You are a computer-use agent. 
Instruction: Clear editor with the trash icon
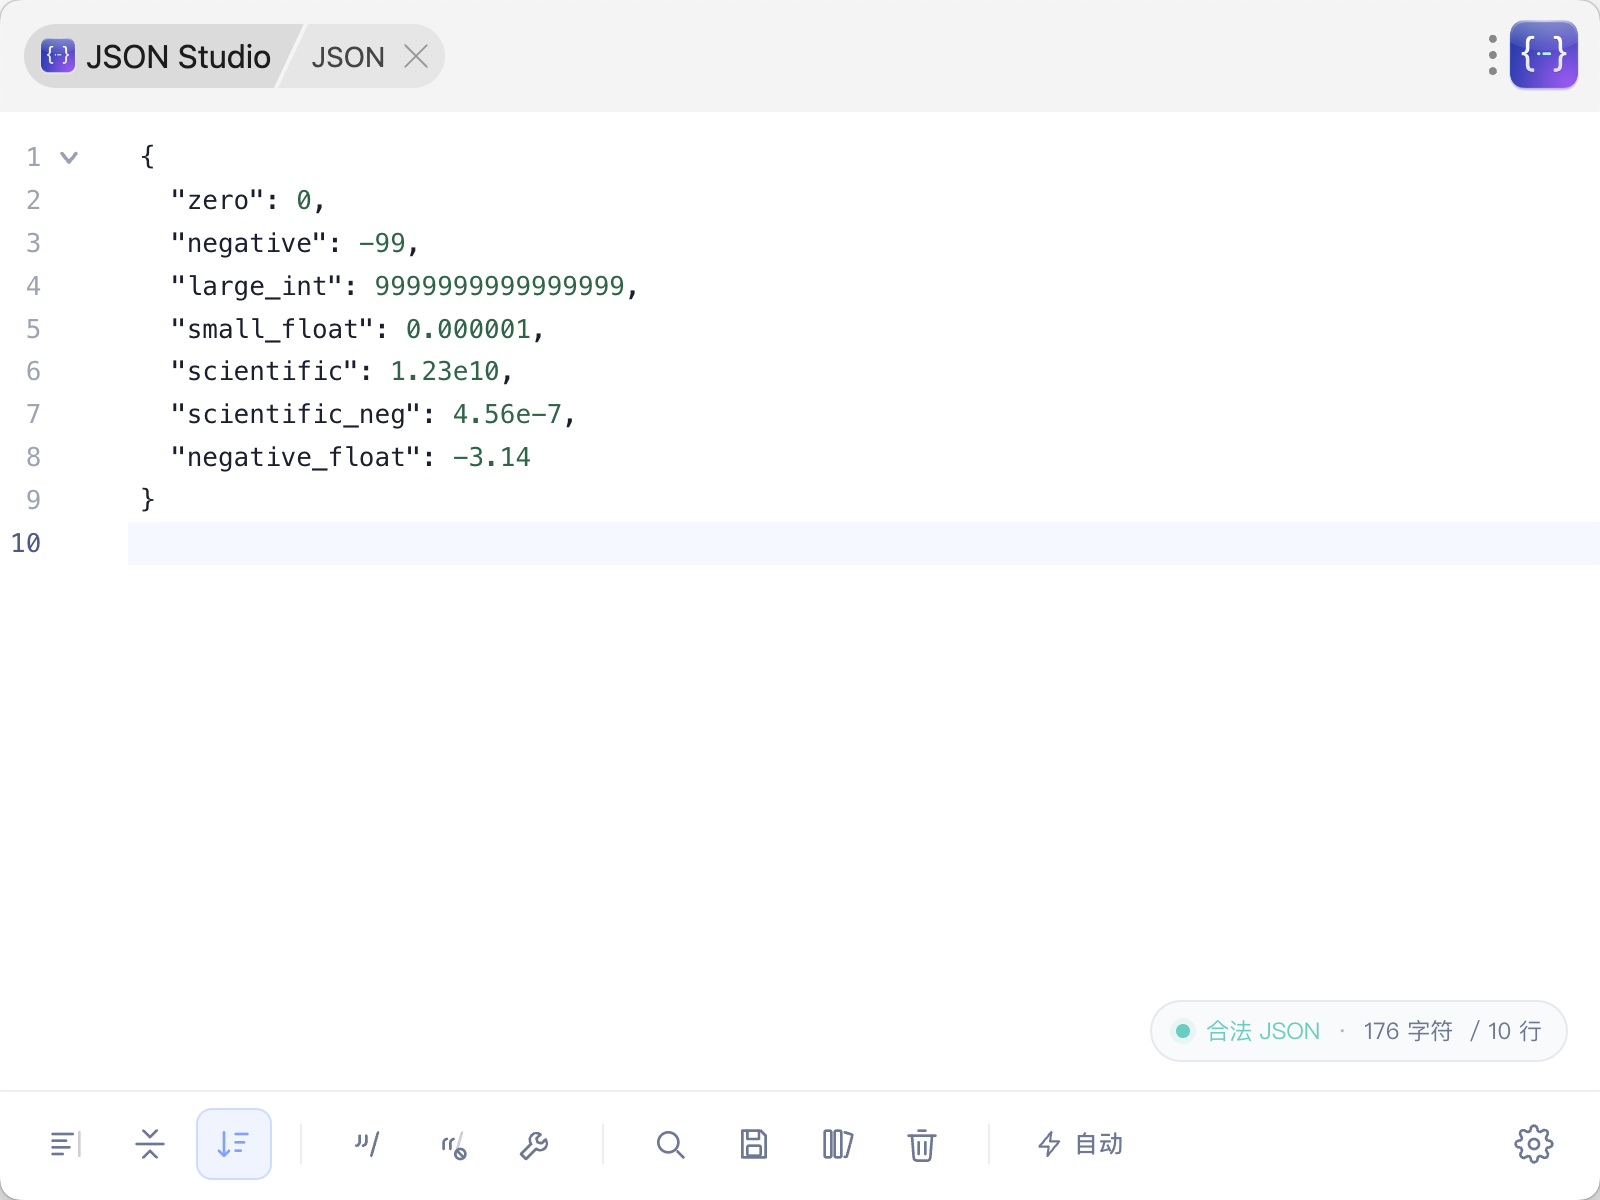click(x=921, y=1145)
